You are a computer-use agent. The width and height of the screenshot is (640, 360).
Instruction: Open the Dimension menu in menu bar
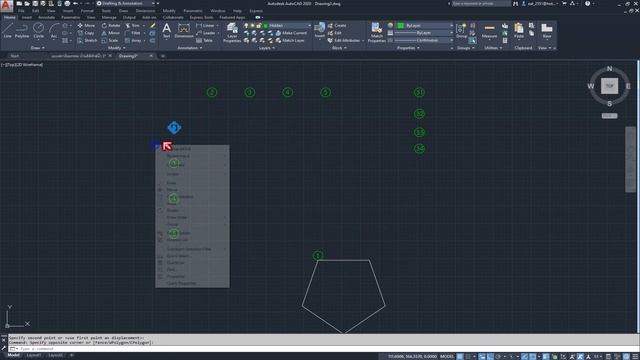click(x=145, y=11)
